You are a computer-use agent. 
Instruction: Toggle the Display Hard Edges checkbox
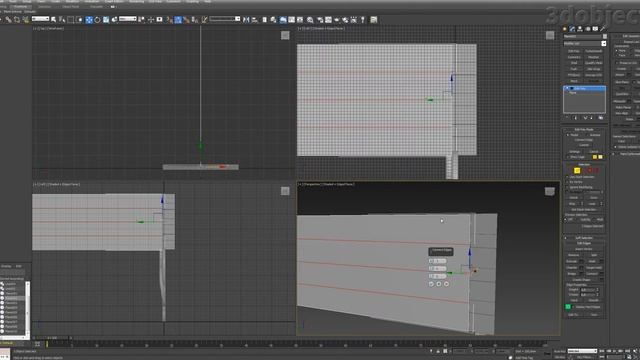click(573, 307)
